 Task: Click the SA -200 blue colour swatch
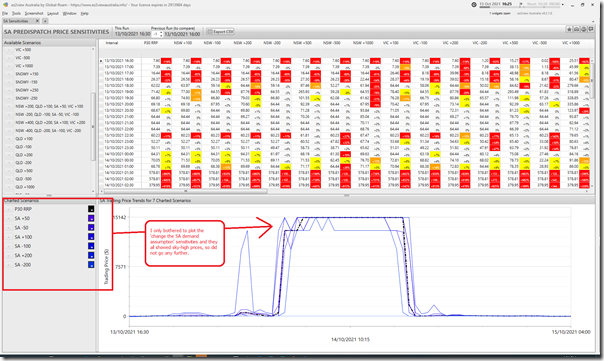pos(91,265)
